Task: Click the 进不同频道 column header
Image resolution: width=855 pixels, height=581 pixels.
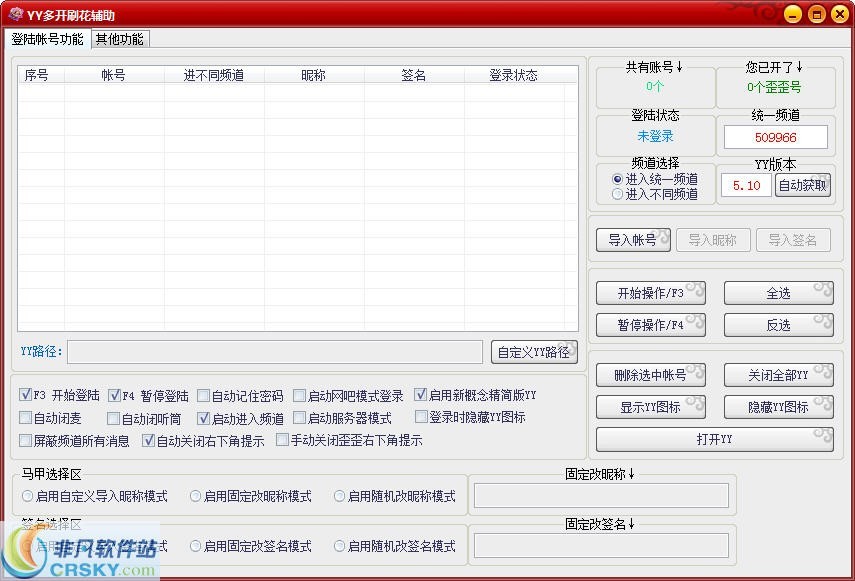Action: click(x=214, y=75)
